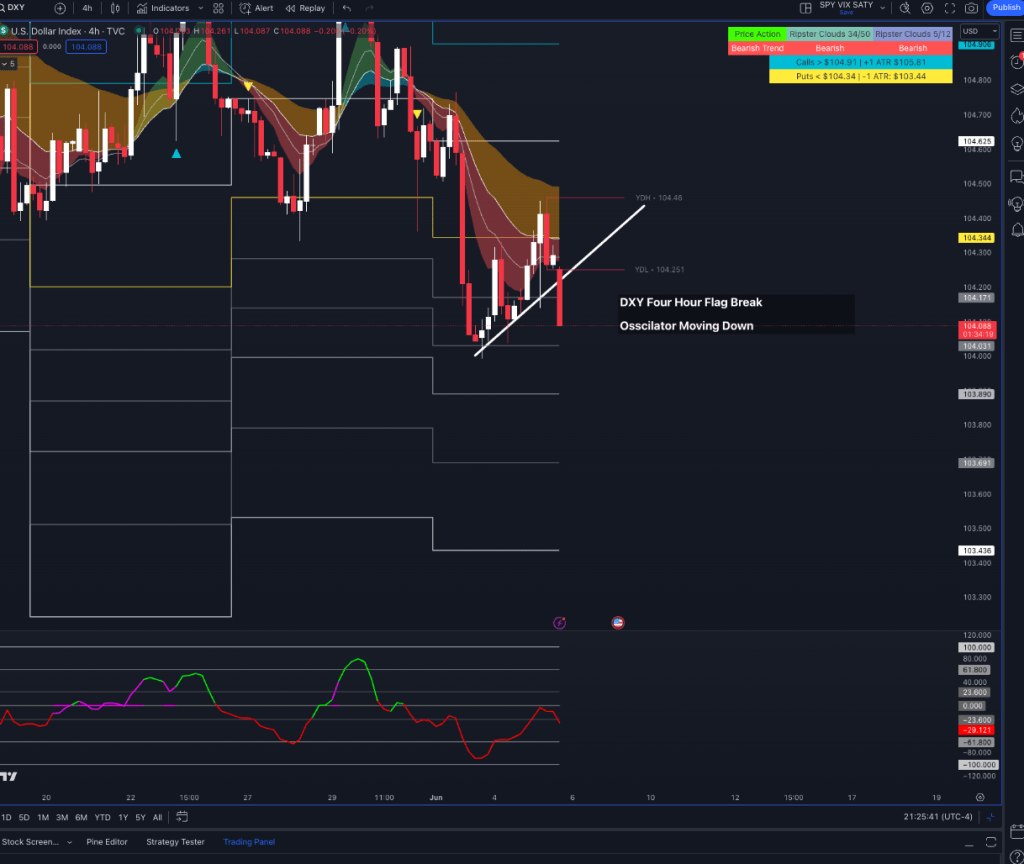
Task: Open the Strategy Tester tab
Action: [x=175, y=842]
